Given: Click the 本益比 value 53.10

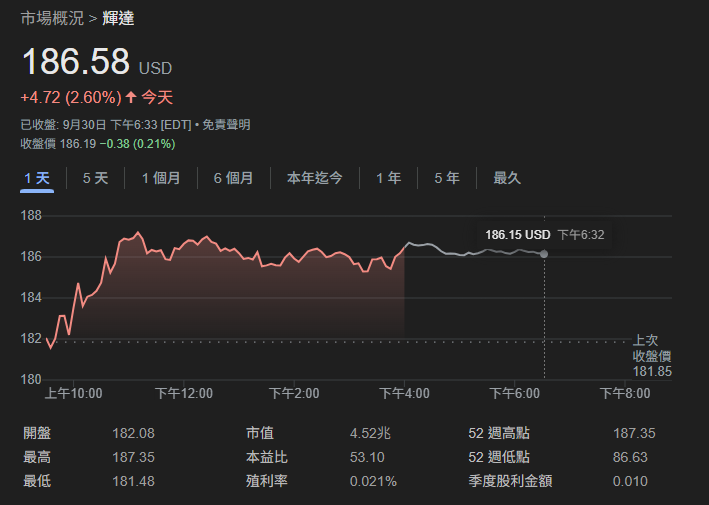Looking at the screenshot, I should [365, 457].
